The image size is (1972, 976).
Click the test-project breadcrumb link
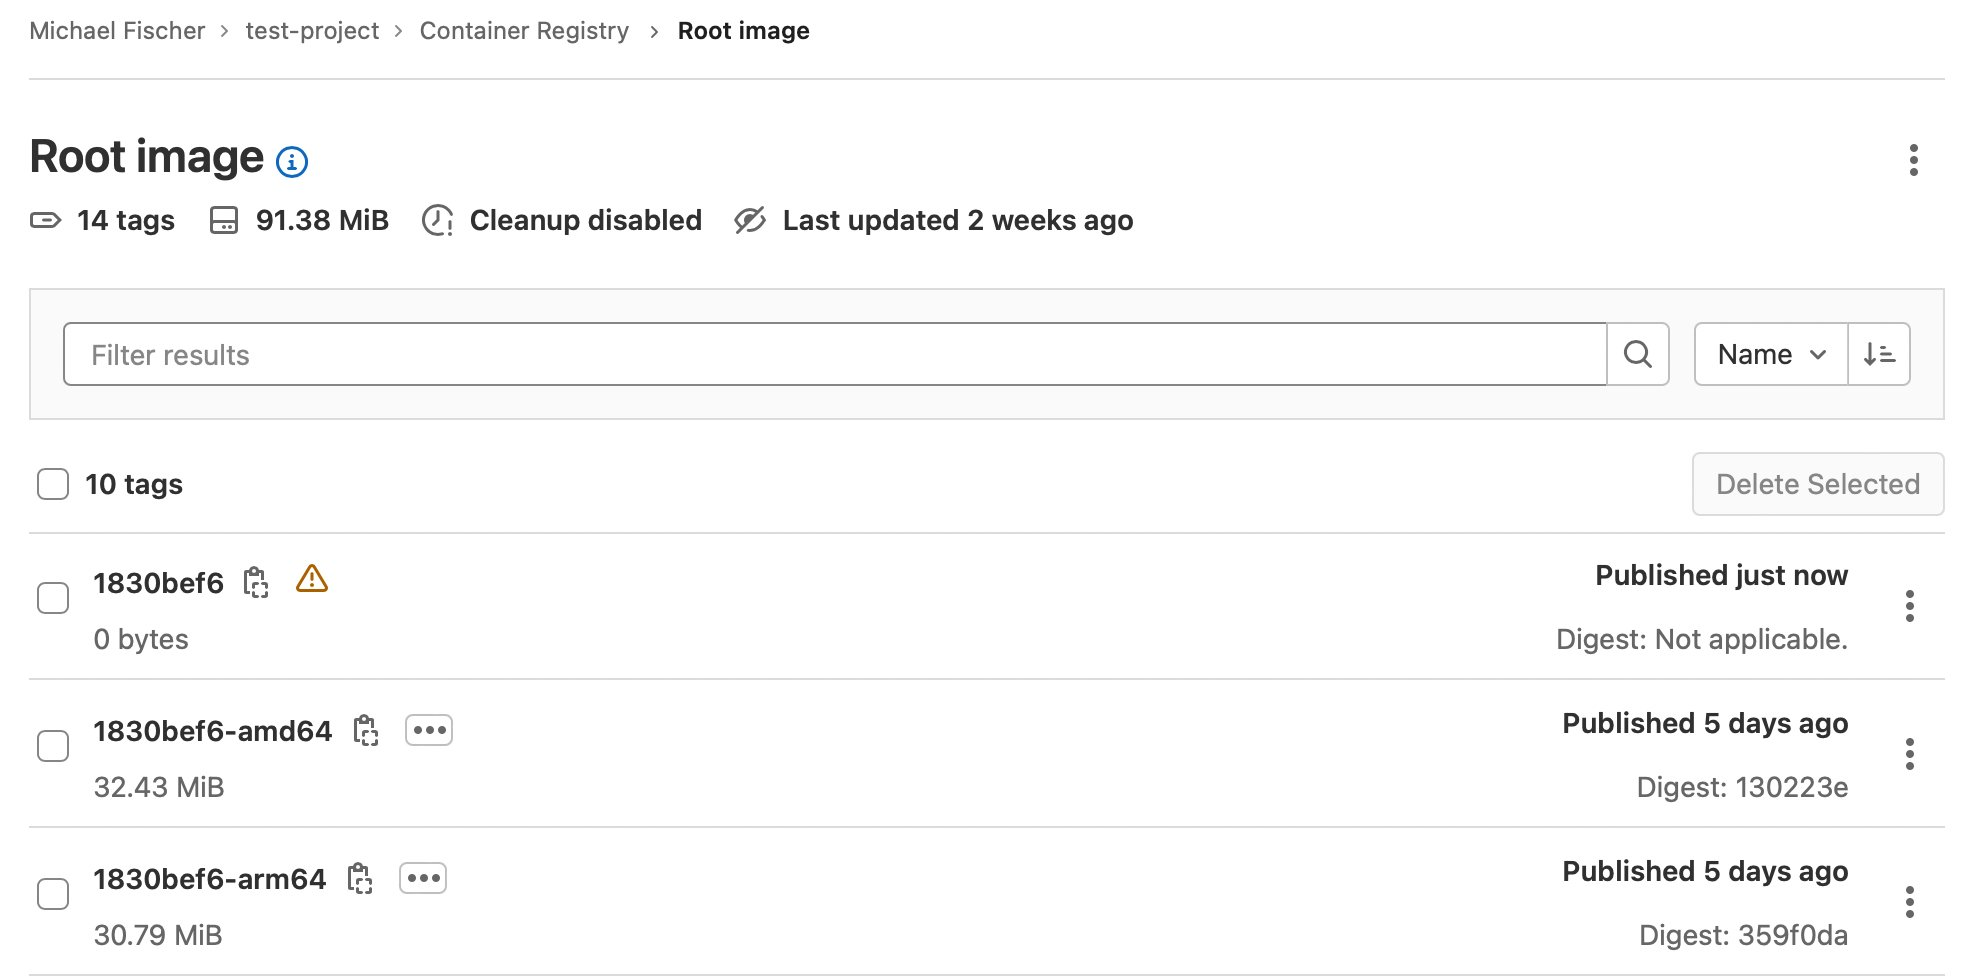(311, 31)
